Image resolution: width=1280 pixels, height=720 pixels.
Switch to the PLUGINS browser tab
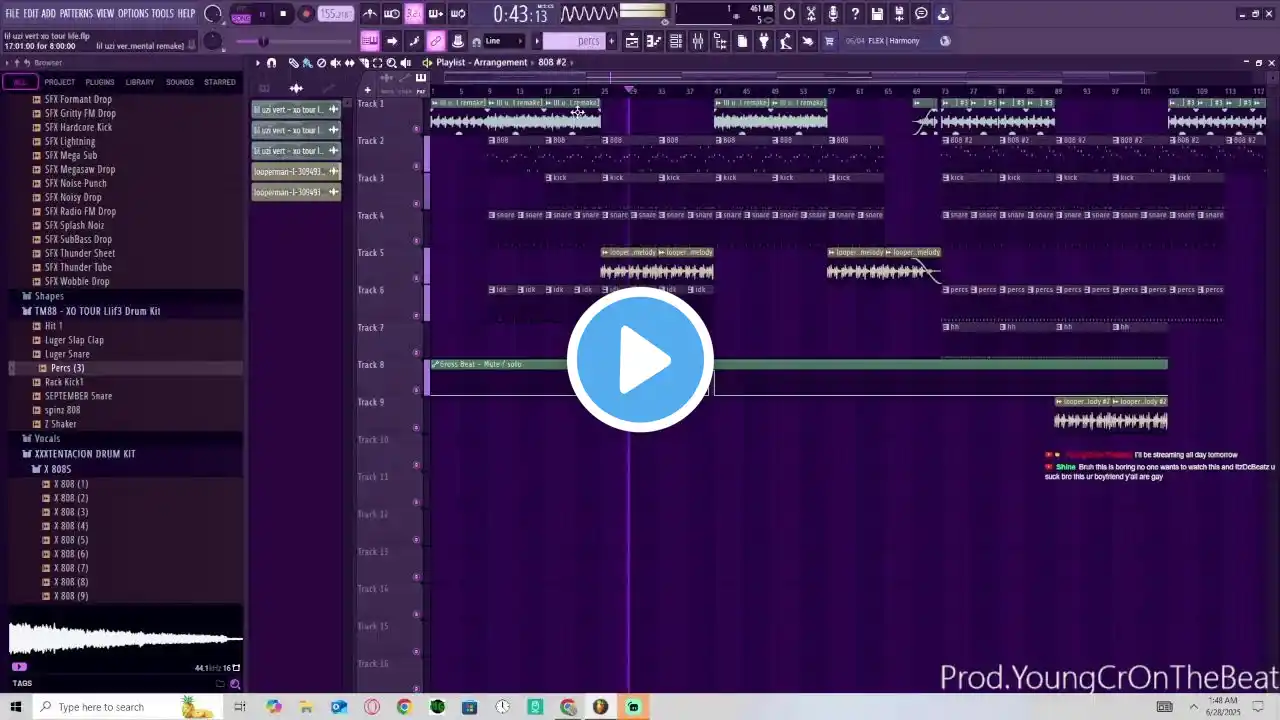(x=100, y=82)
